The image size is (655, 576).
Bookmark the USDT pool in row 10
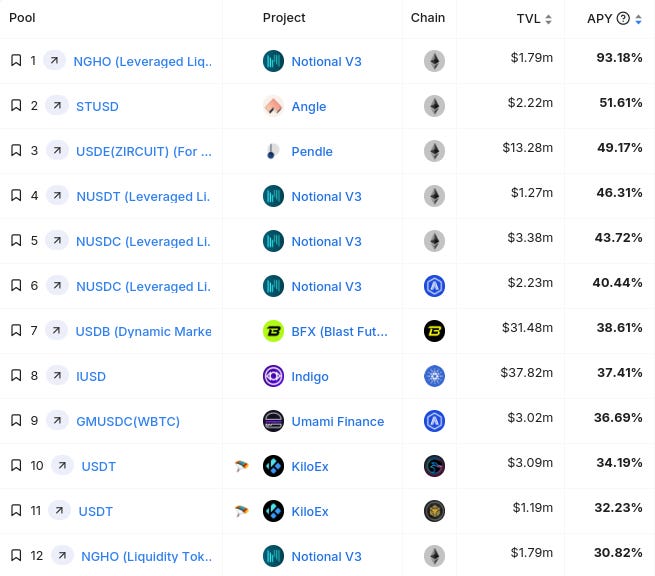click(16, 465)
